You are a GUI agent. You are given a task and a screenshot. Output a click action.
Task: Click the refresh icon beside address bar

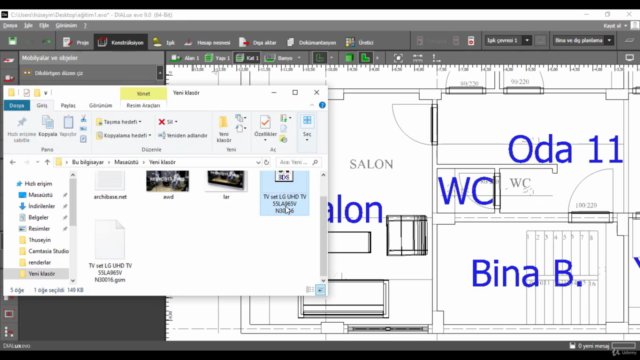tap(267, 162)
